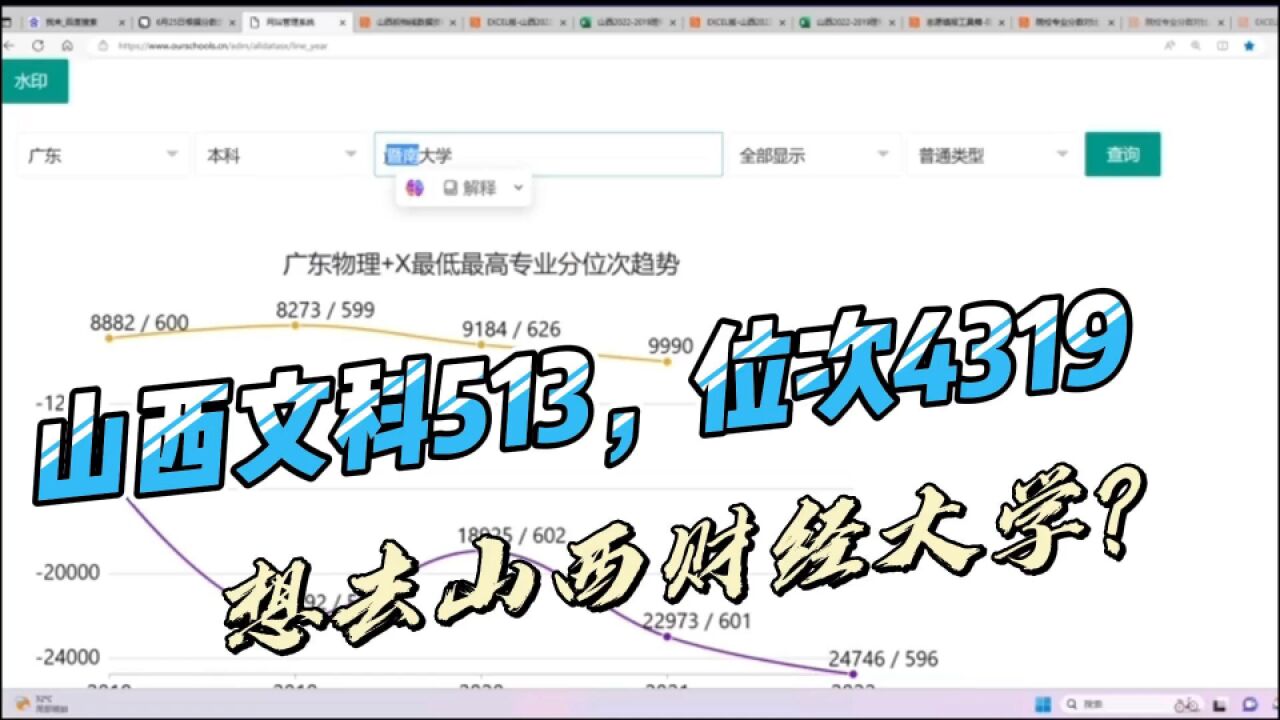The height and width of the screenshot is (720, 1280).
Task: Click chart data point 8273 / 599
Action: pos(294,325)
